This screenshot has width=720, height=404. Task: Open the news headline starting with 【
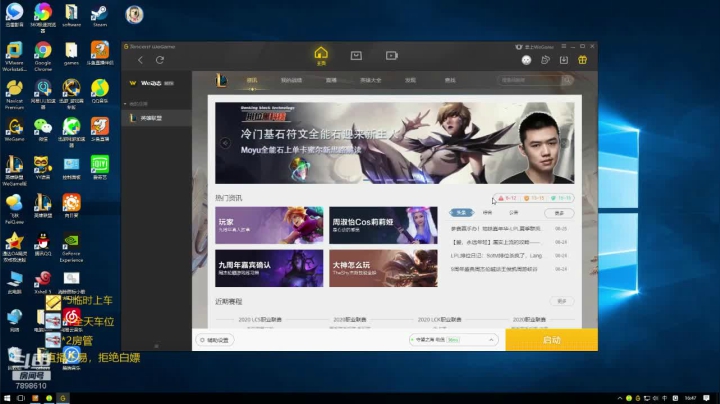click(x=495, y=242)
